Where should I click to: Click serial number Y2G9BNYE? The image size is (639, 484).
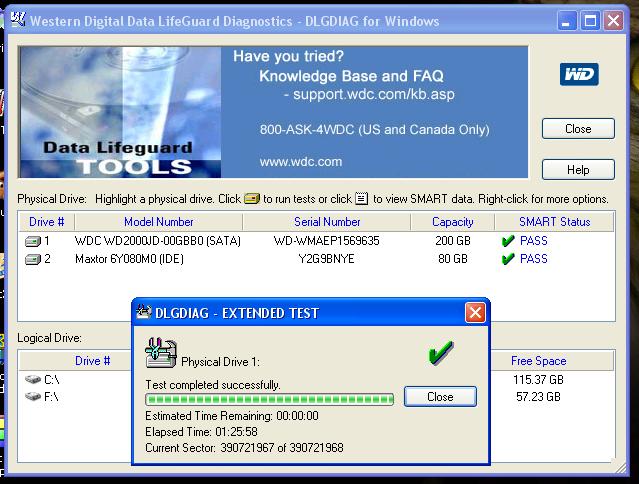pyautogui.click(x=326, y=259)
